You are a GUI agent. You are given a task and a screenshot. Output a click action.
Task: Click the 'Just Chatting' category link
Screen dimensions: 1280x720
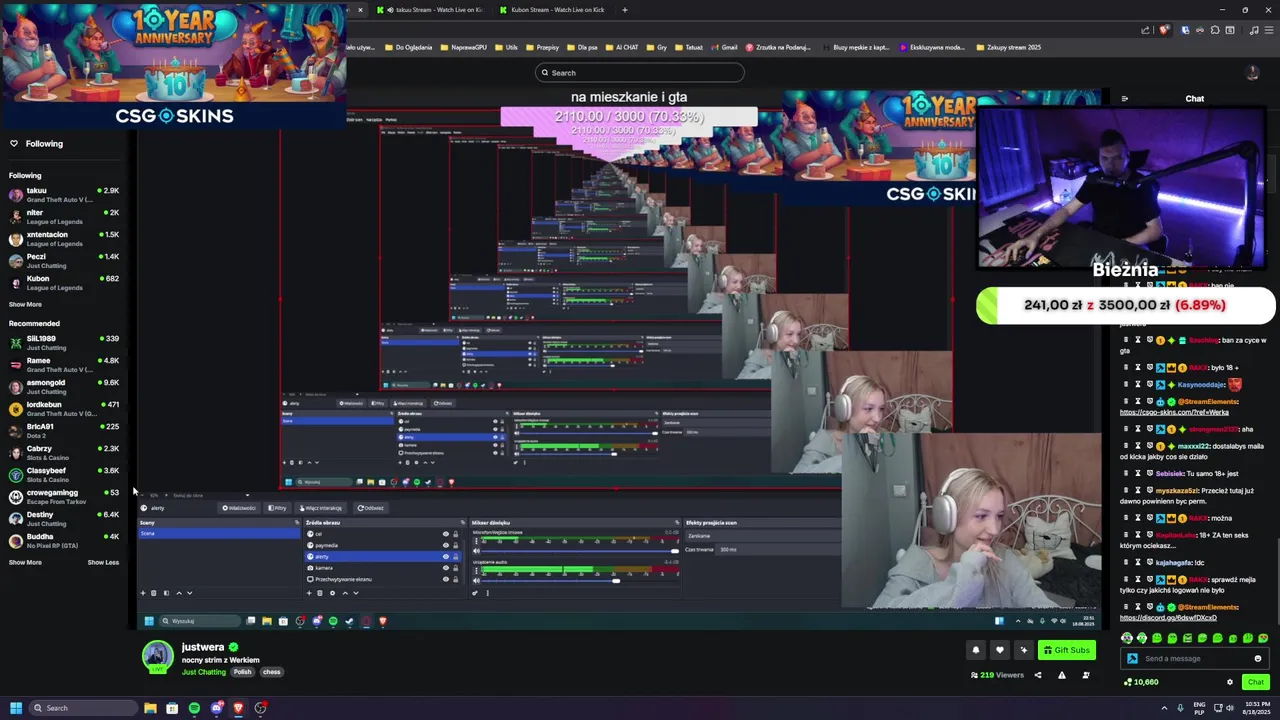(204, 672)
